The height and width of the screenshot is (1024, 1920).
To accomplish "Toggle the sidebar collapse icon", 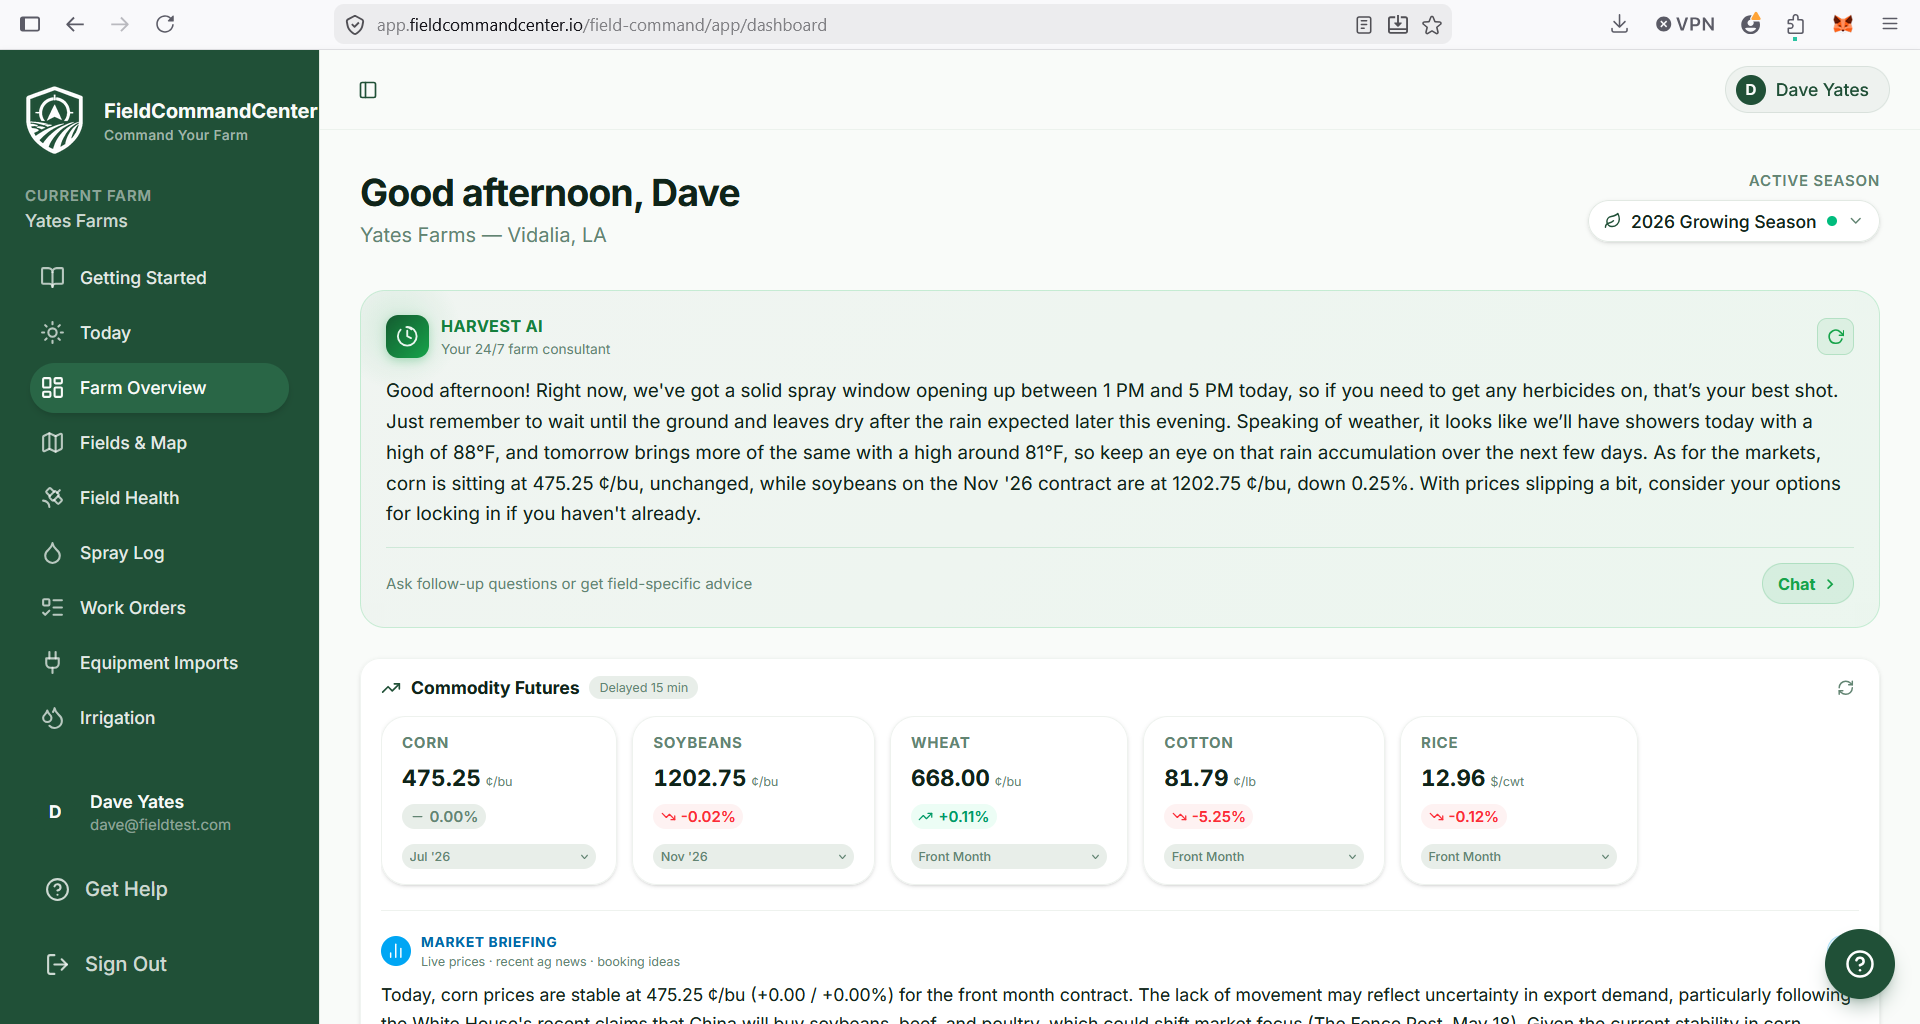I will (368, 90).
